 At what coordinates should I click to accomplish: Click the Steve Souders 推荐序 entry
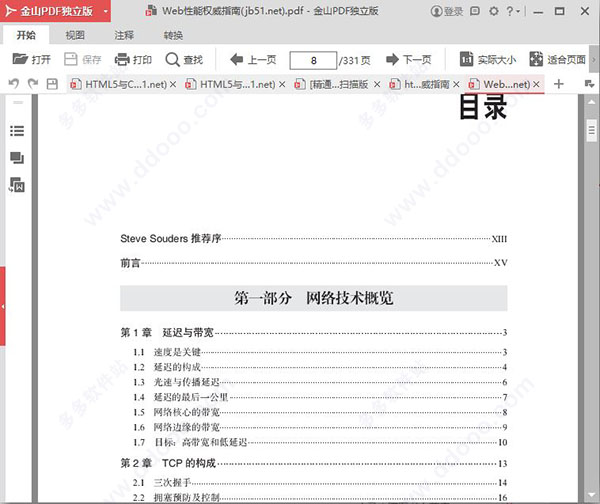[313, 239]
